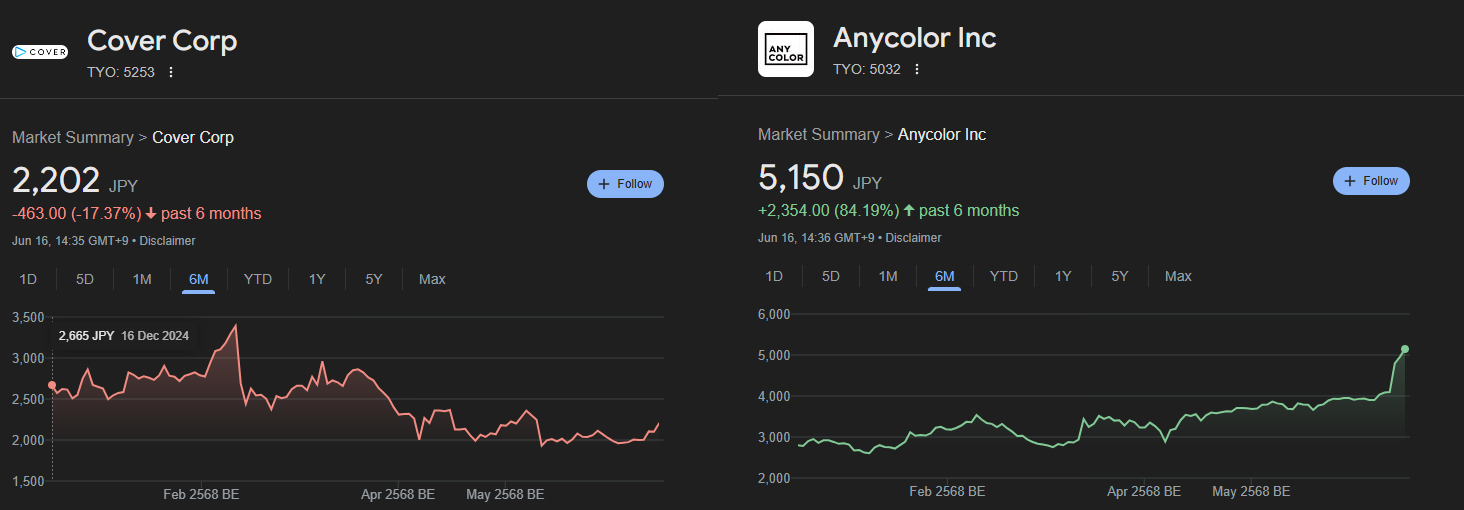The height and width of the screenshot is (510, 1464).
Task: Open Disclaimer link under Cover Corp price
Action: pos(168,241)
